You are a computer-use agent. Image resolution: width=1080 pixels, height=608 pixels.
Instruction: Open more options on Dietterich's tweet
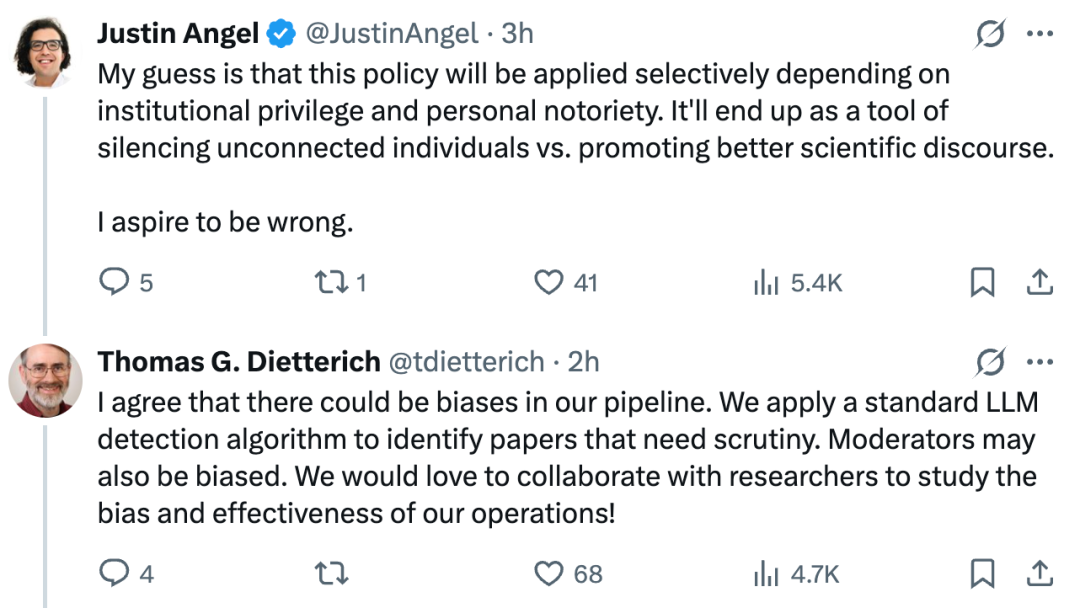click(x=1039, y=361)
